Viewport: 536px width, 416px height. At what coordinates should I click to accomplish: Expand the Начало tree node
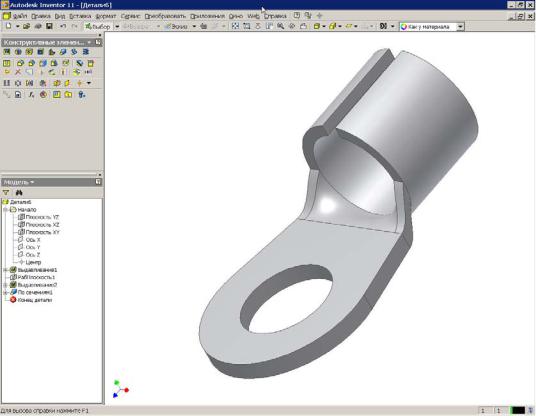pos(5,210)
